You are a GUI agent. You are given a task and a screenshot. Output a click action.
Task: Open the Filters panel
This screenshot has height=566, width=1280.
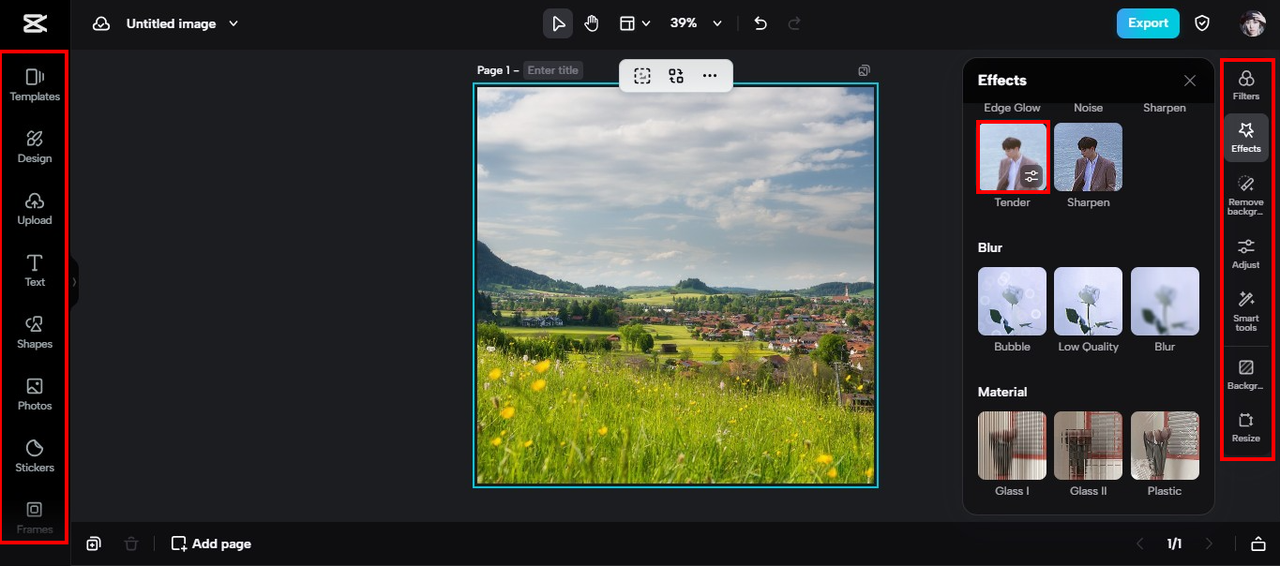(1246, 85)
